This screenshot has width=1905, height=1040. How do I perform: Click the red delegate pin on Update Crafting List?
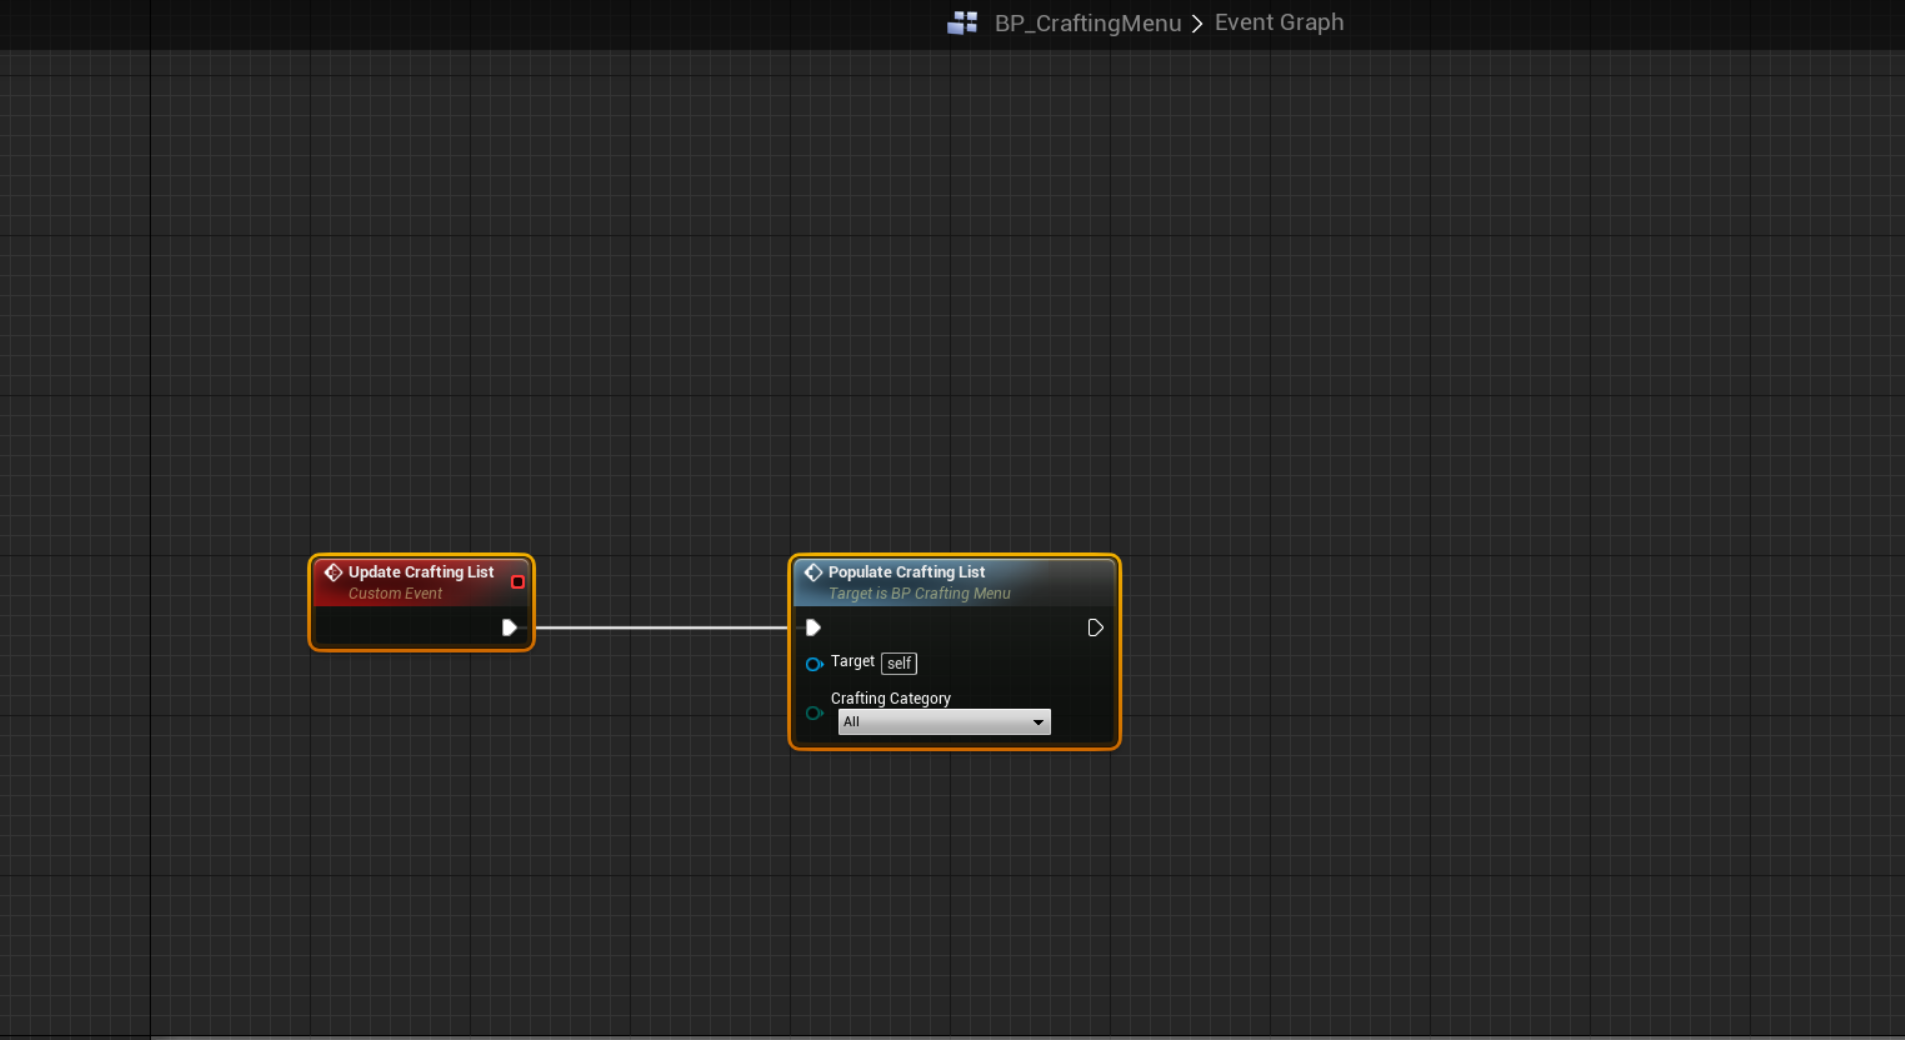click(x=517, y=582)
